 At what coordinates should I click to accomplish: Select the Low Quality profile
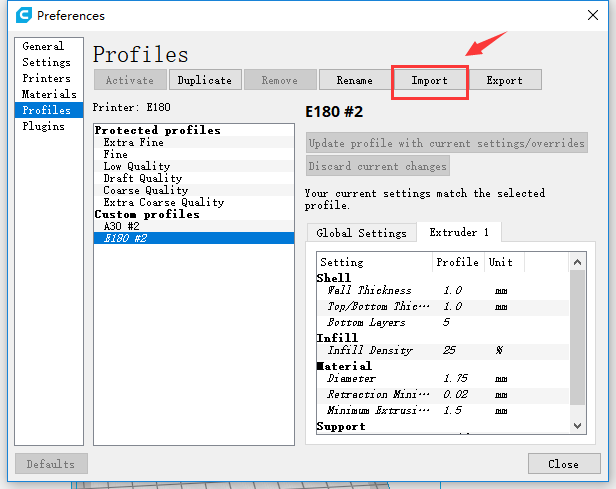[194, 166]
